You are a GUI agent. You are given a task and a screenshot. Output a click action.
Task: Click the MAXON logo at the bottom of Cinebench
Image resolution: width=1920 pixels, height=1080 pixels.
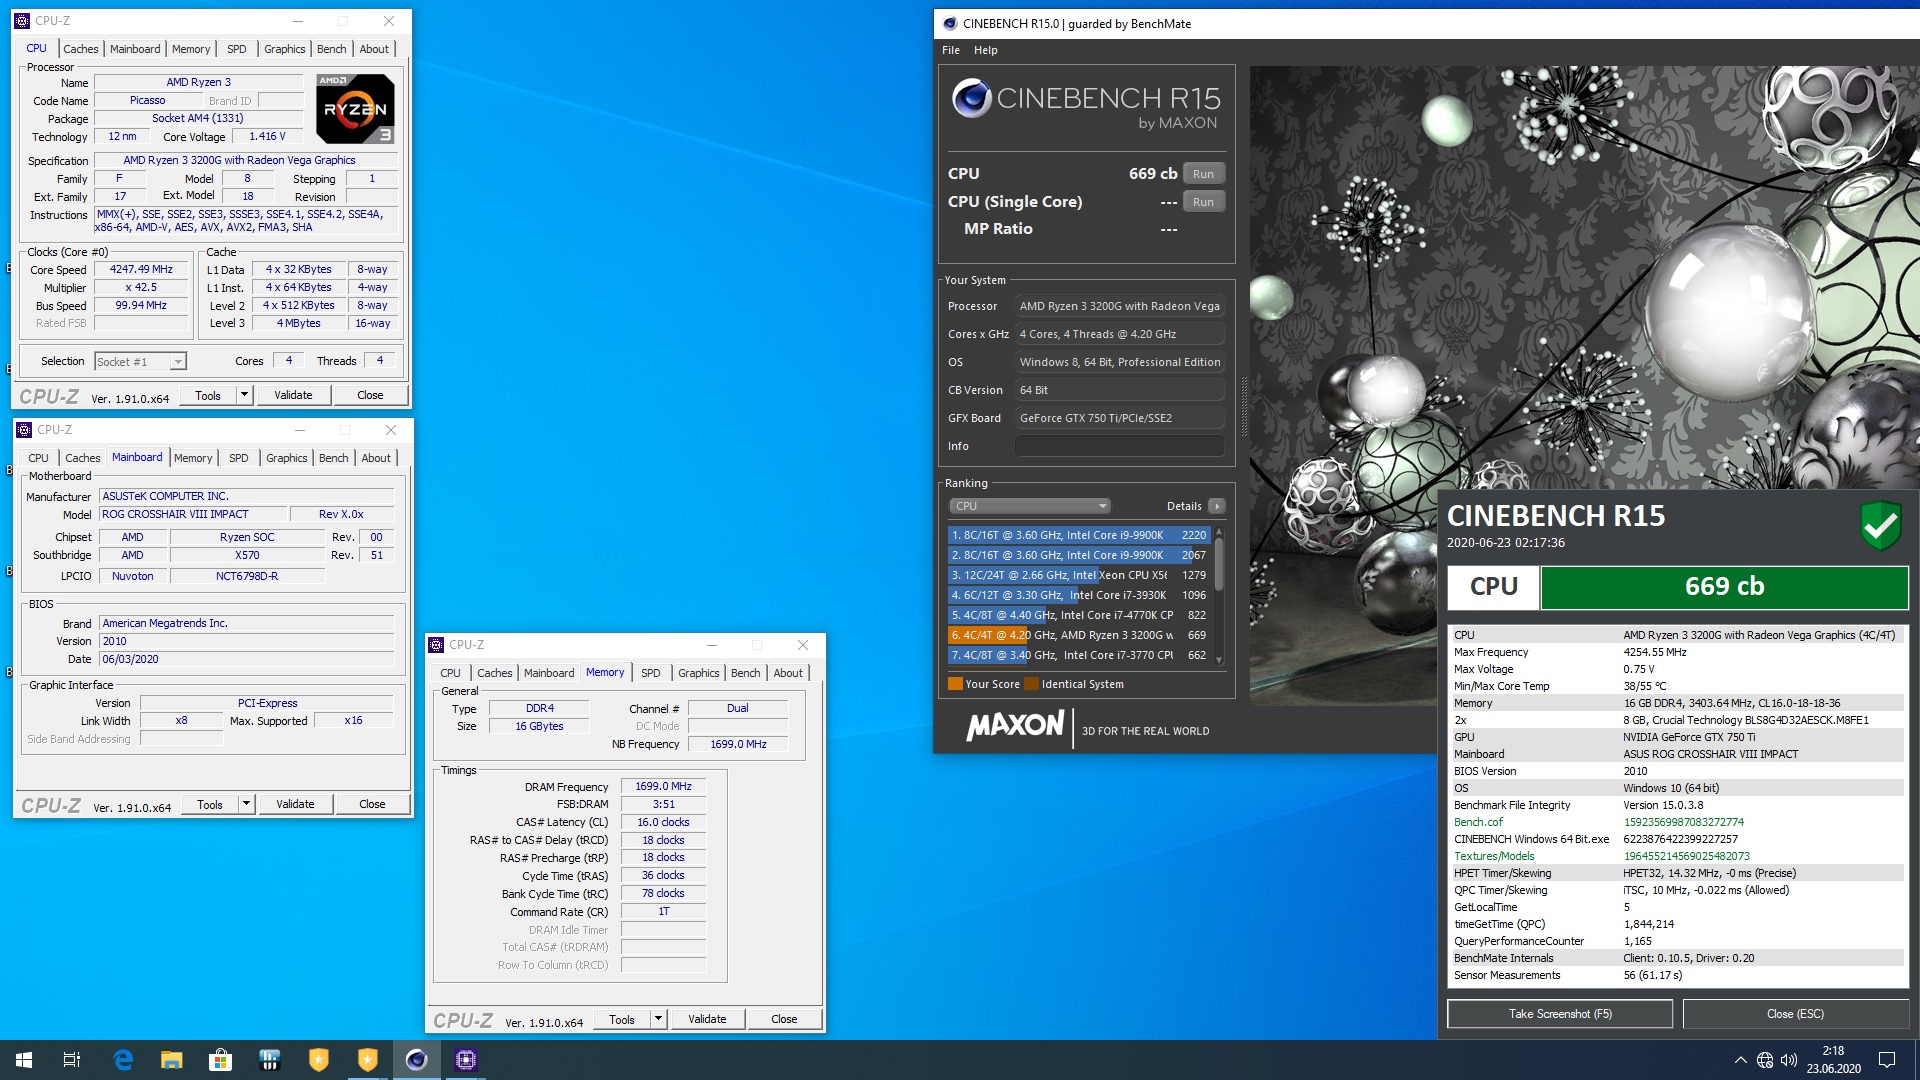point(1015,726)
